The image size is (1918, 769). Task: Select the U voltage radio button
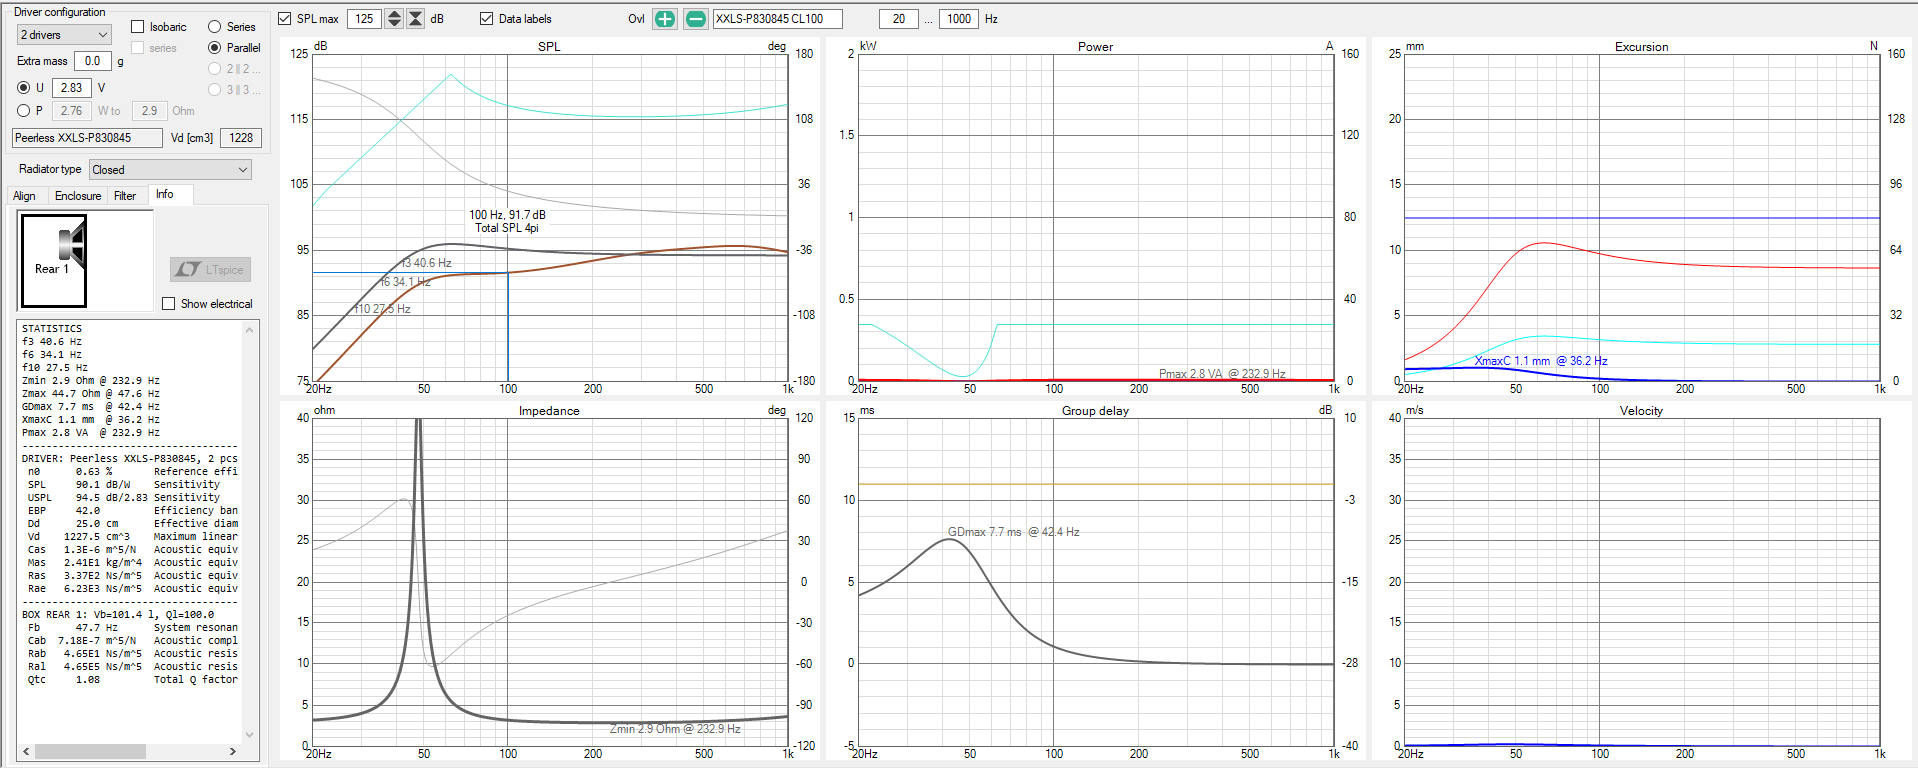[23, 88]
